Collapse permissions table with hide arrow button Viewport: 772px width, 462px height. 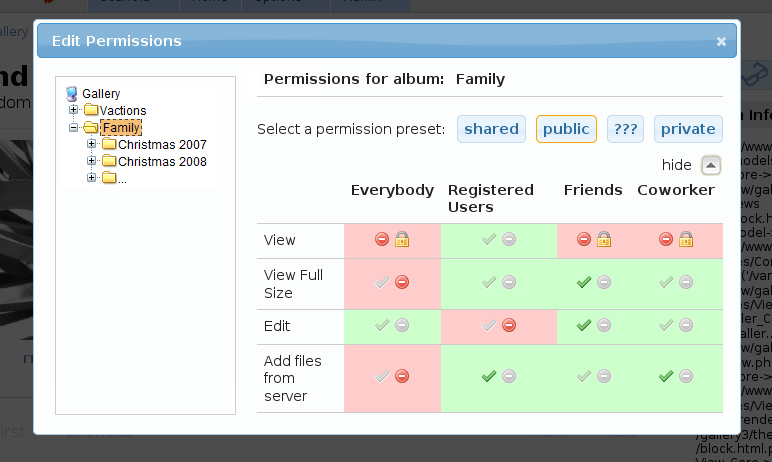pos(710,165)
